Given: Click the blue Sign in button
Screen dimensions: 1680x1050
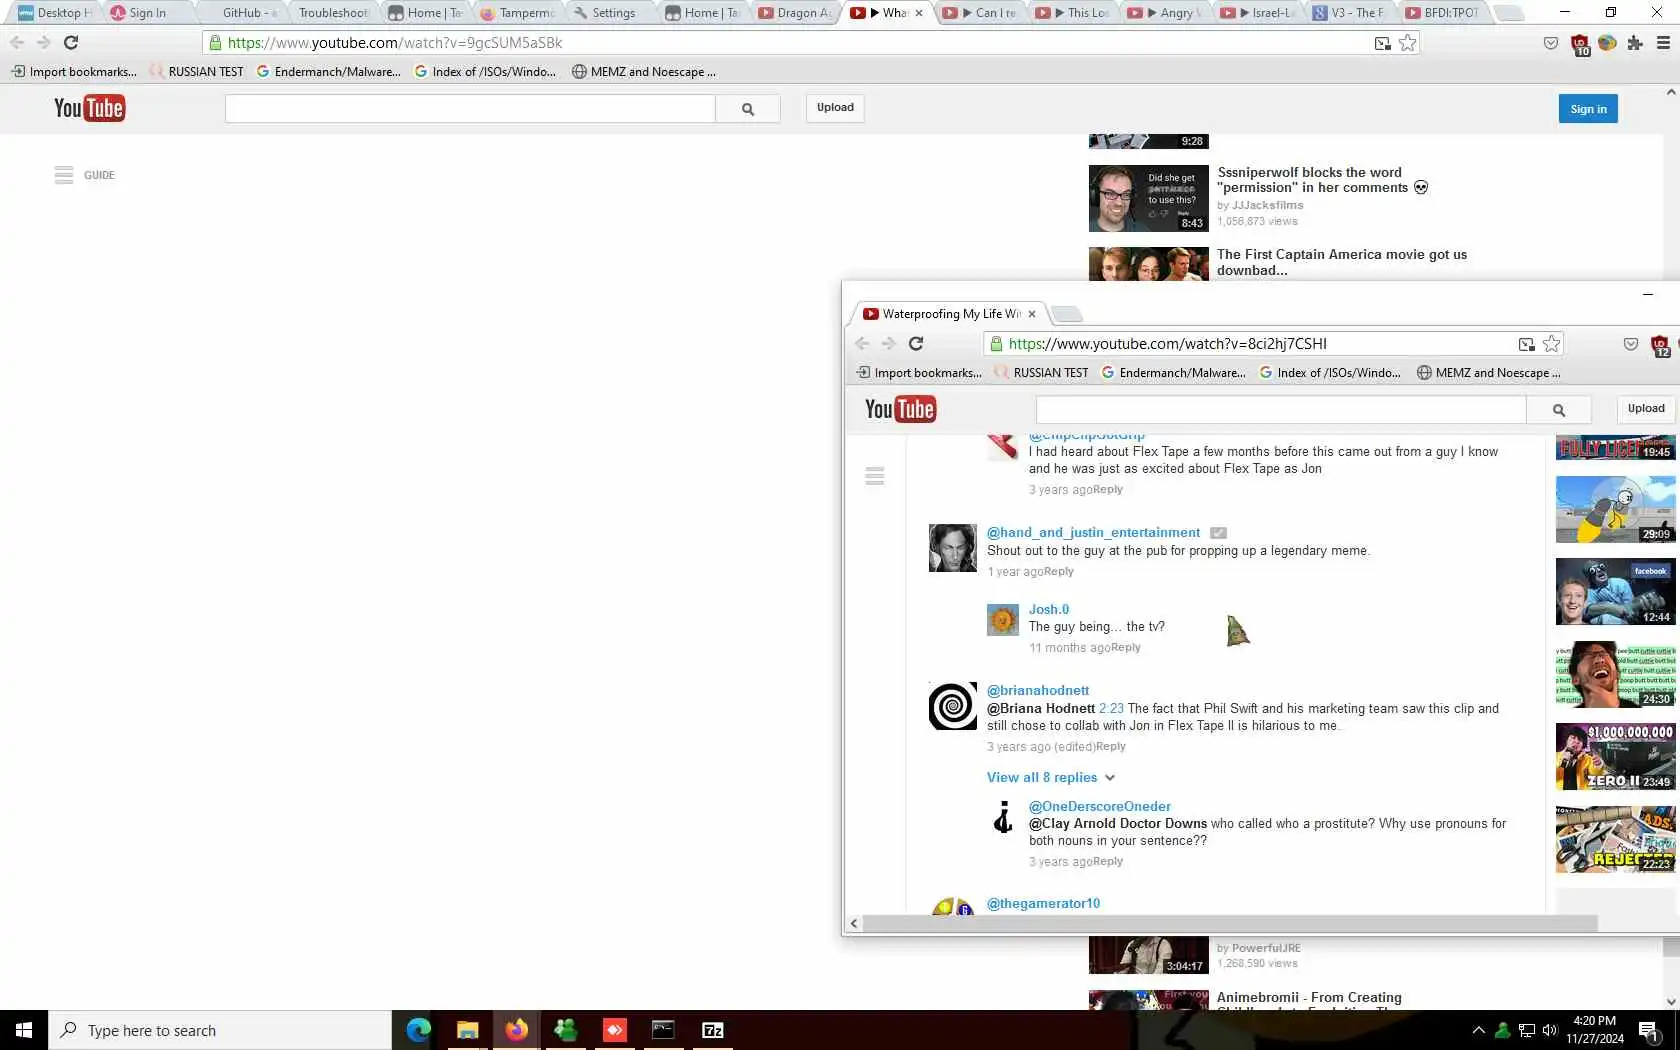Looking at the screenshot, I should click(1588, 109).
